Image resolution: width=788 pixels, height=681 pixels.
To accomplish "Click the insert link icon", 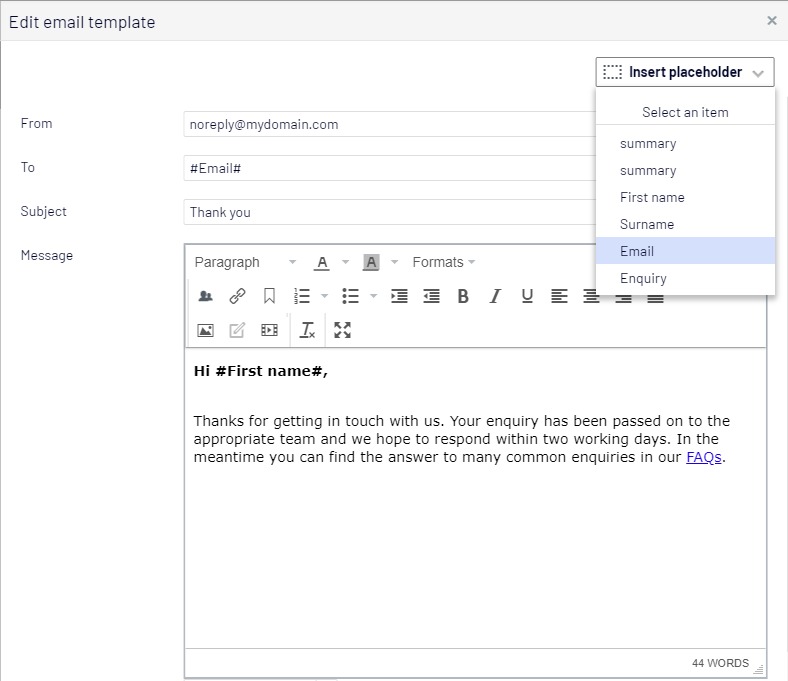I will [x=237, y=296].
